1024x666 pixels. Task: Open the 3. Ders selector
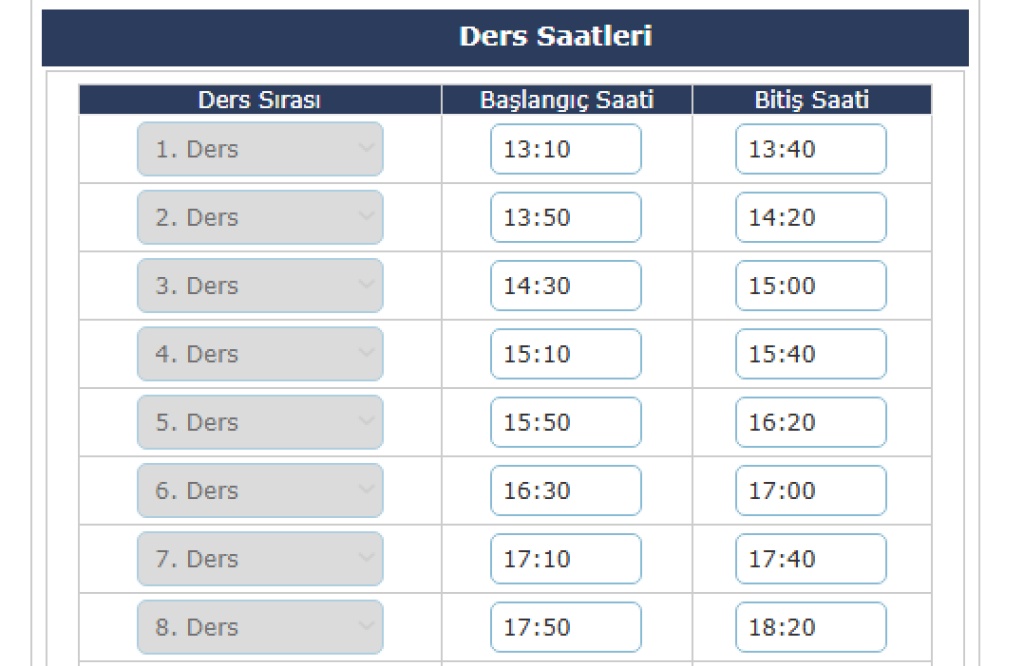[260, 286]
